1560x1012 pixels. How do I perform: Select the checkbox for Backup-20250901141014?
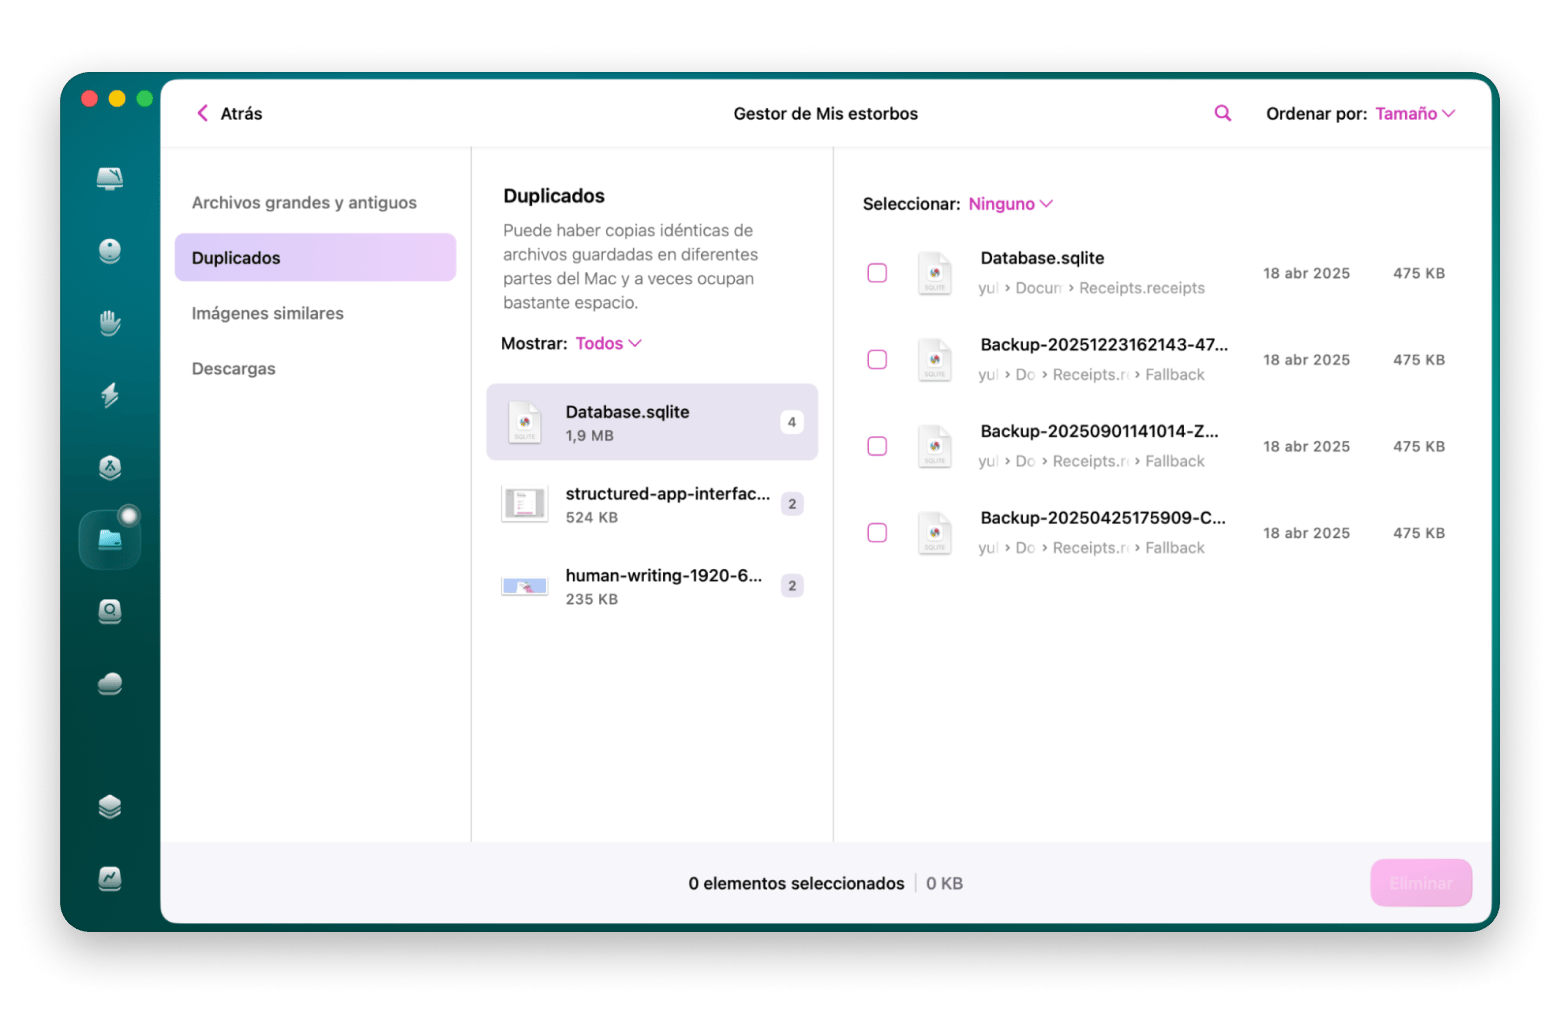click(877, 446)
